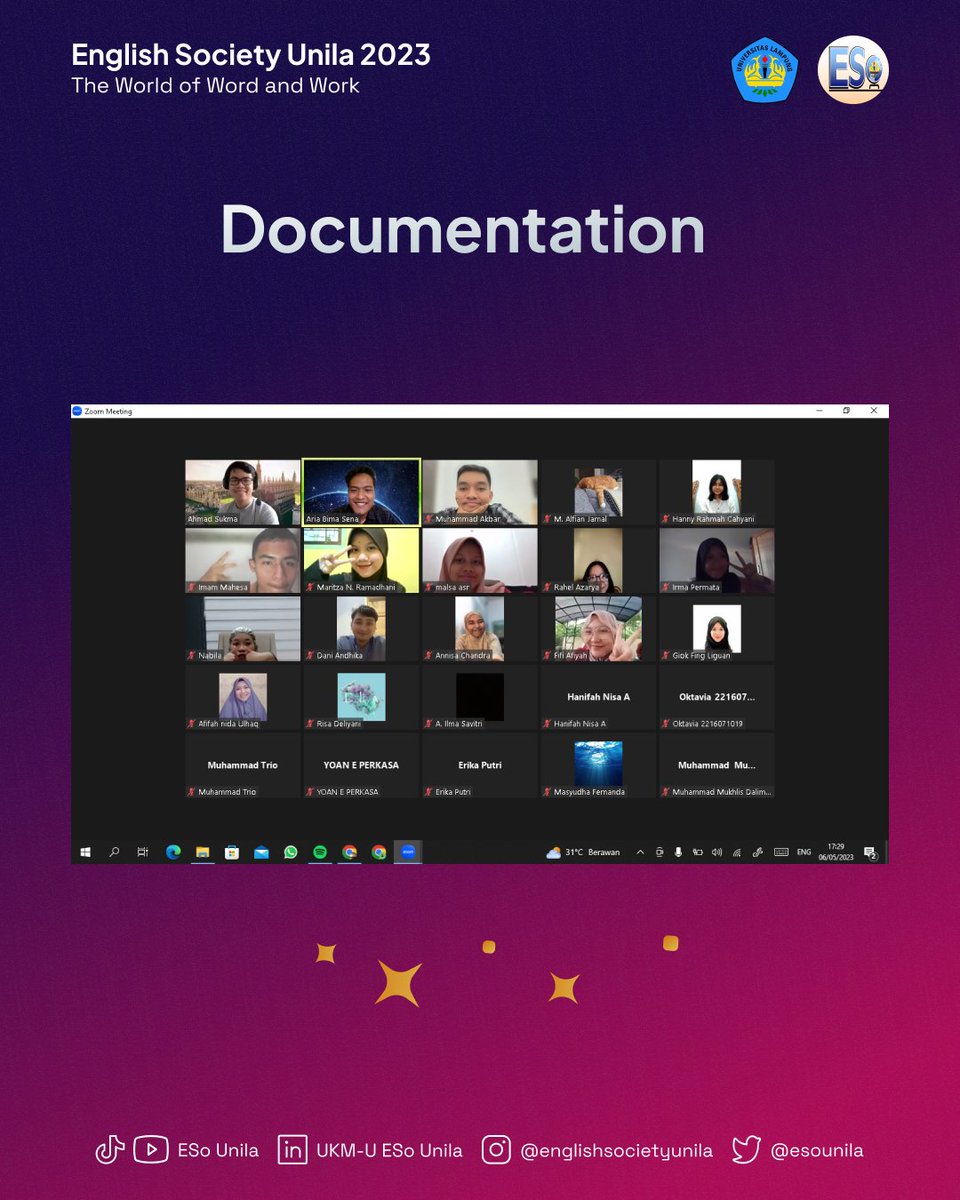This screenshot has height=1200, width=960.
Task: Click the @englishsocietyunila handle
Action: click(617, 1150)
